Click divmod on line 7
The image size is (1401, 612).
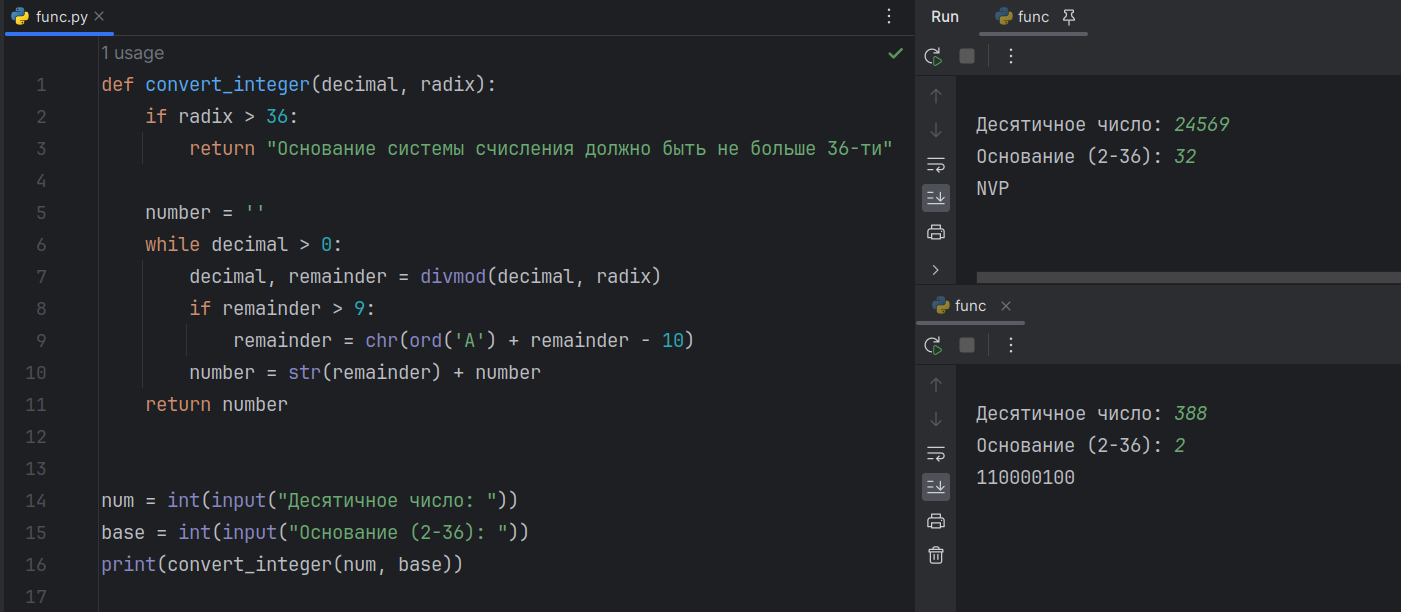pyautogui.click(x=453, y=277)
